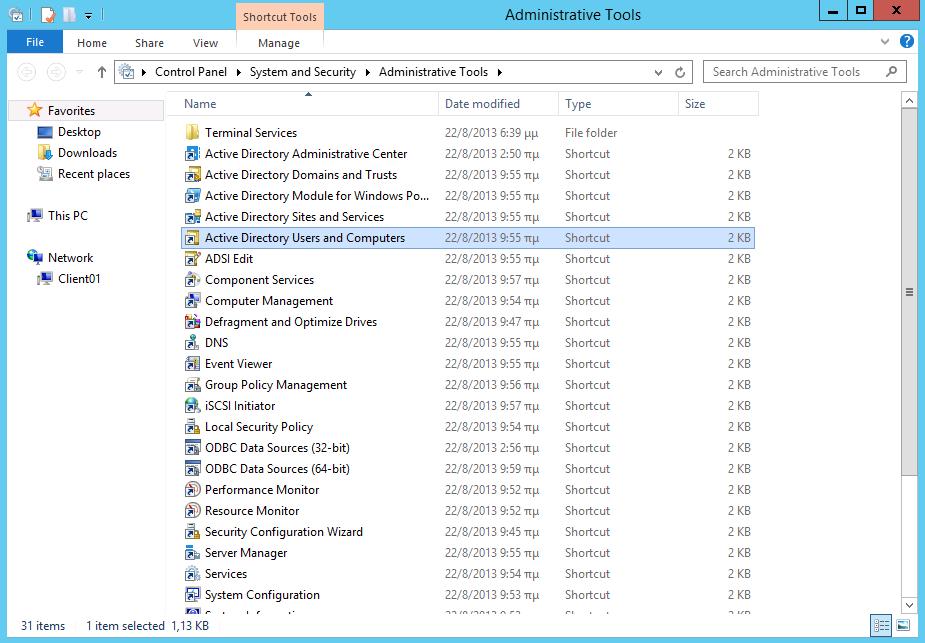Open the Help question mark icon
The height and width of the screenshot is (643, 925).
click(907, 41)
